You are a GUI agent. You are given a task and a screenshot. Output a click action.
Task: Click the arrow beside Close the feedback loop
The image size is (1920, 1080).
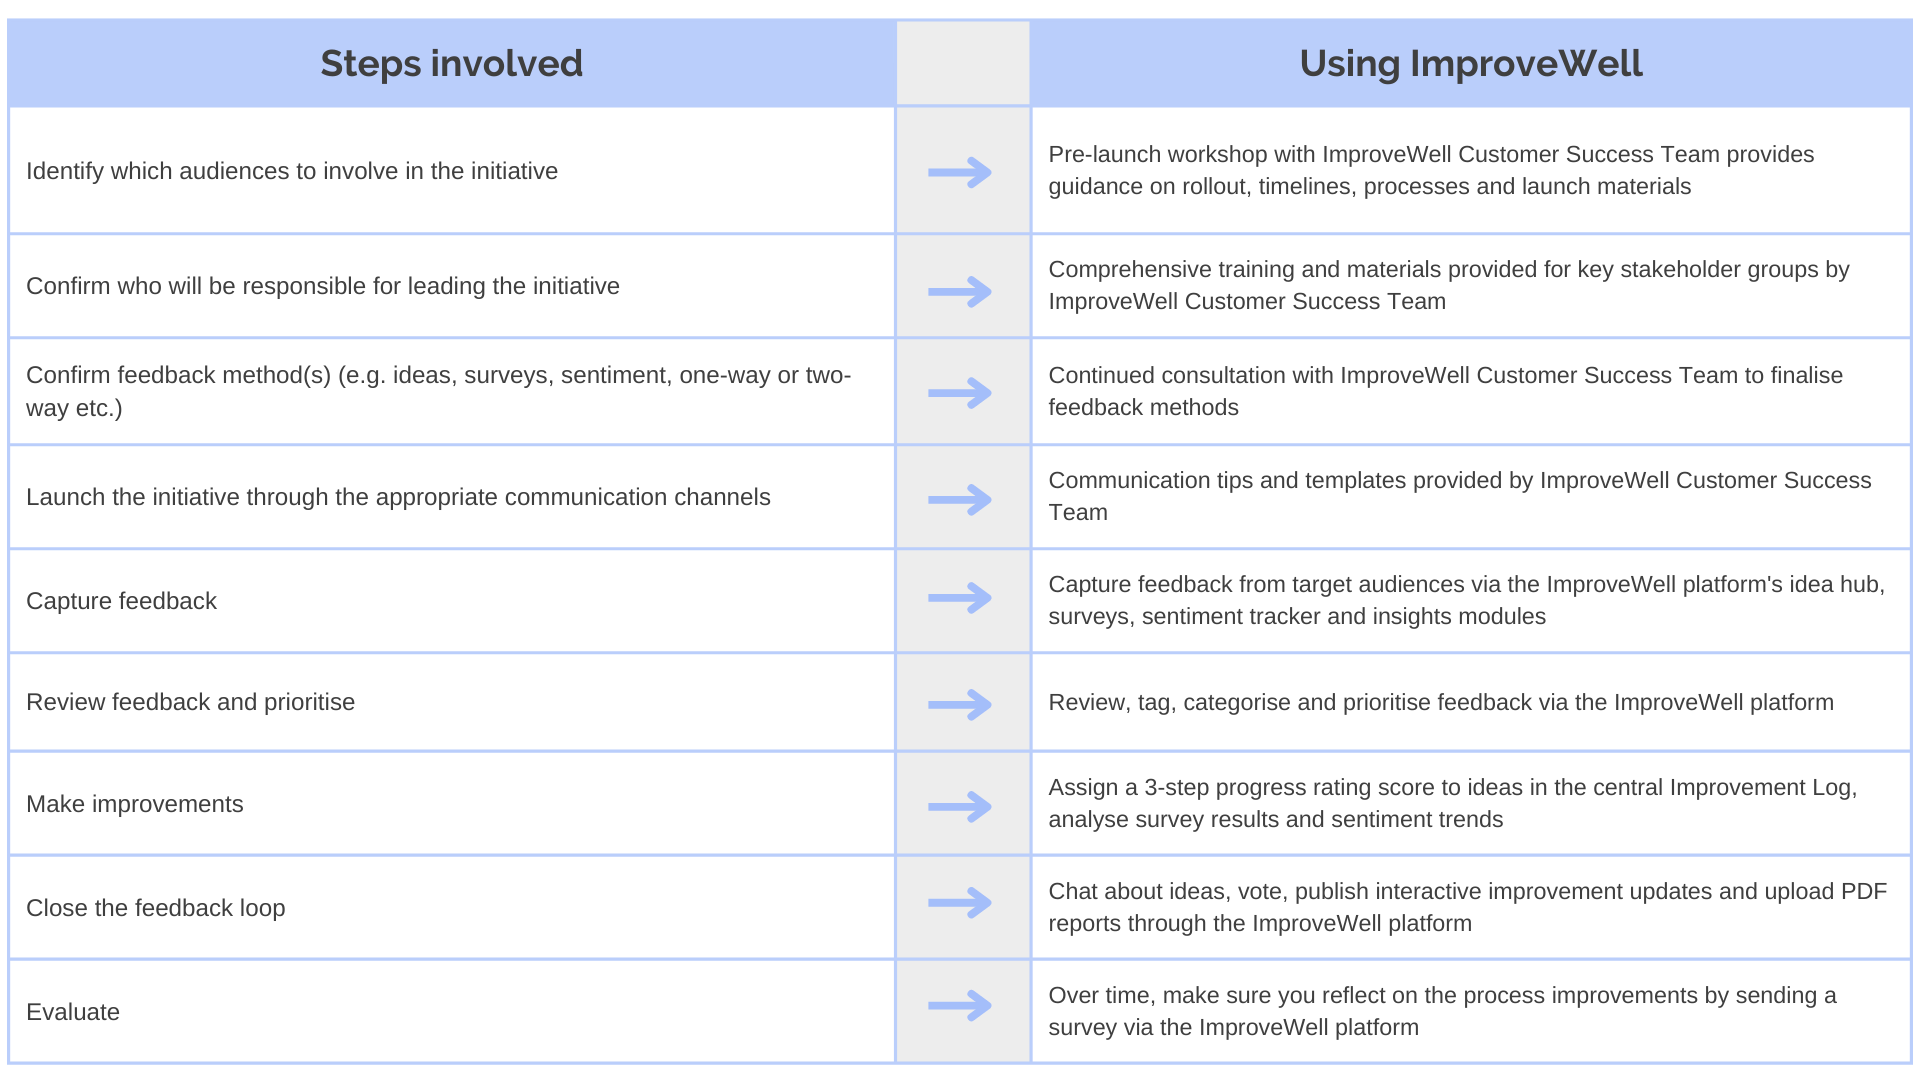(960, 903)
